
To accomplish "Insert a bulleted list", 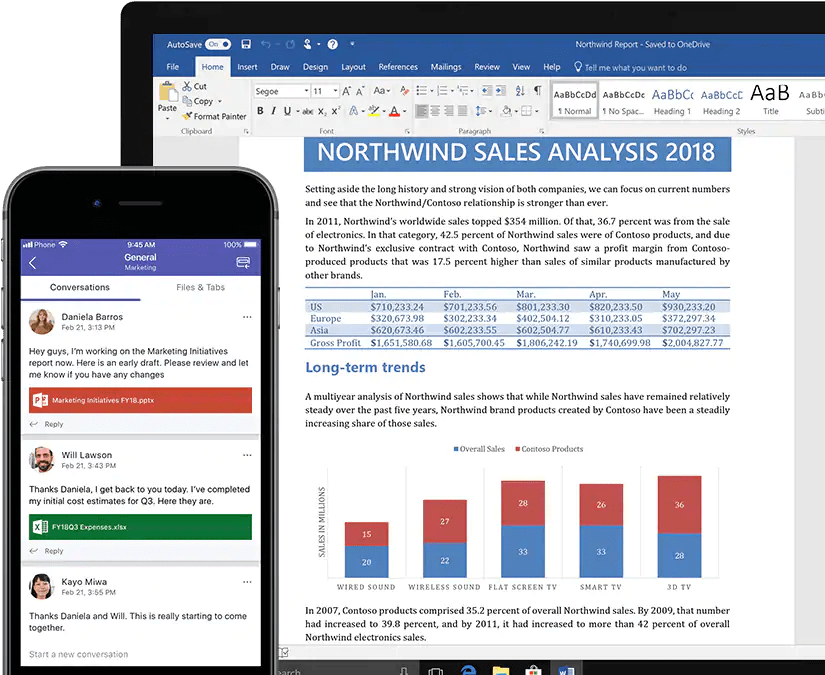I will 421,91.
